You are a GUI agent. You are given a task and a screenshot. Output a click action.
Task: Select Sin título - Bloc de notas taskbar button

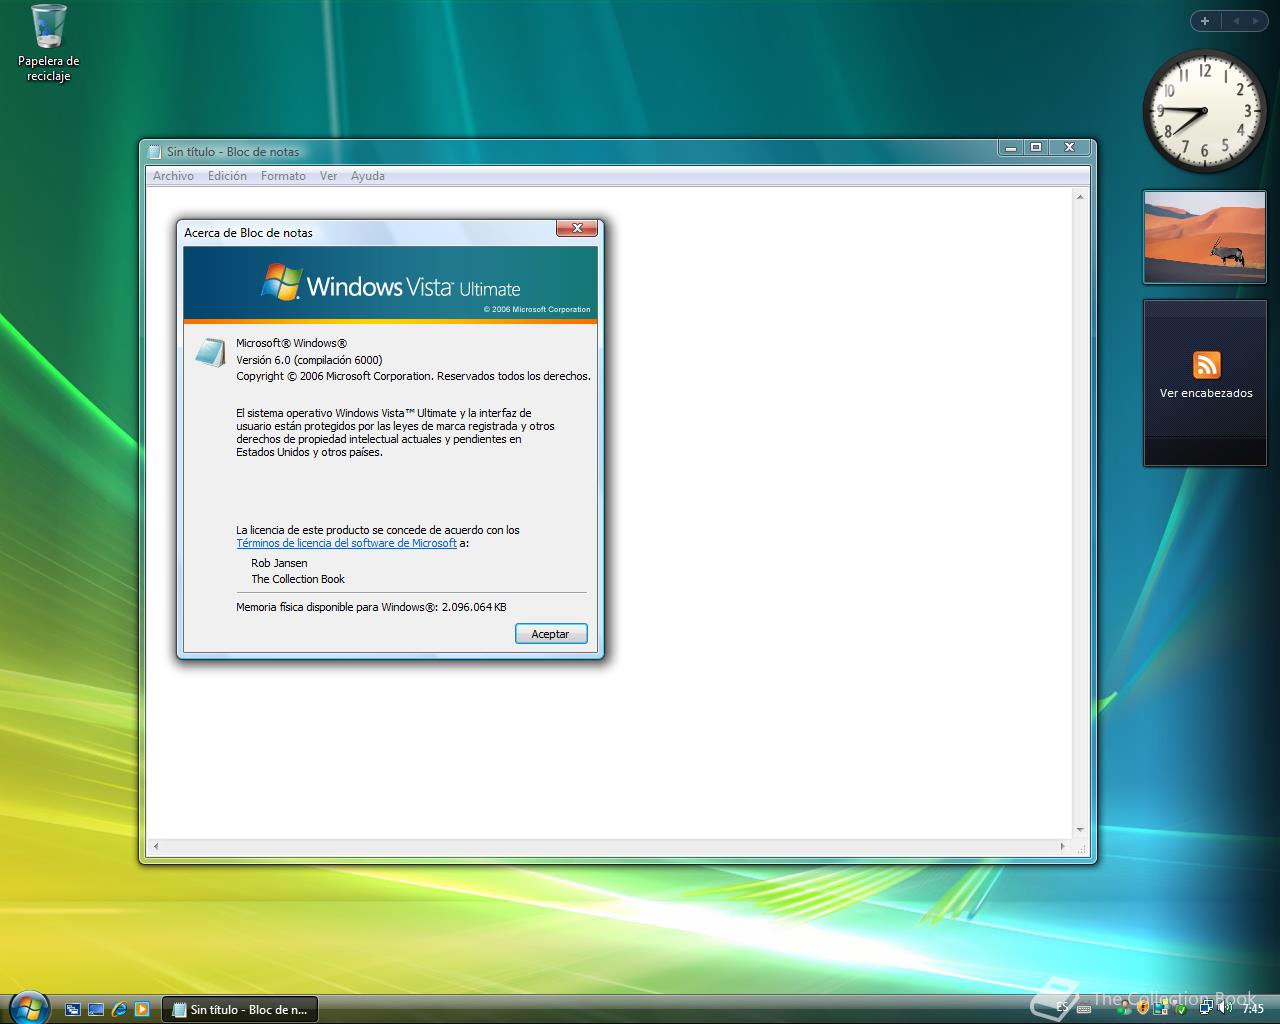tap(240, 1009)
